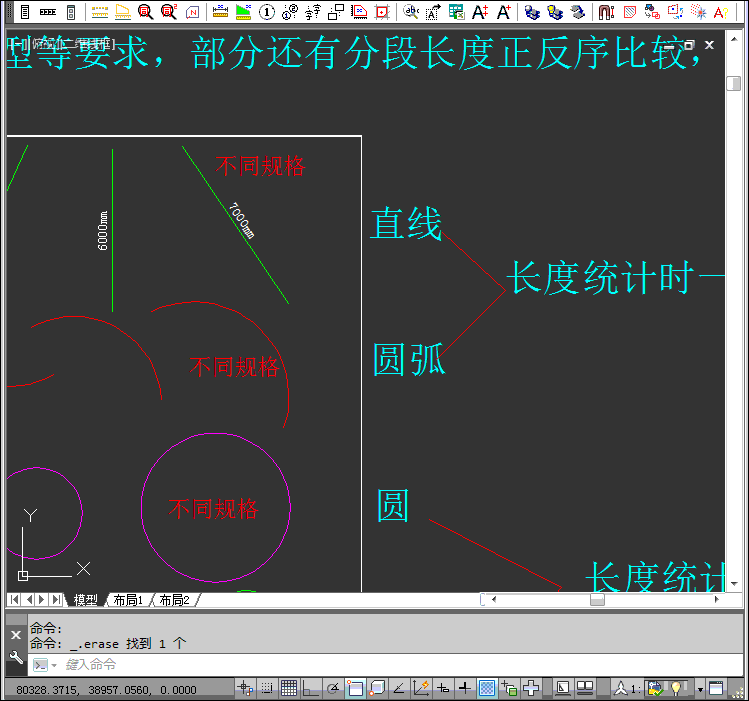Toggle the grid display in status bar
749x701 pixels.
click(288, 688)
